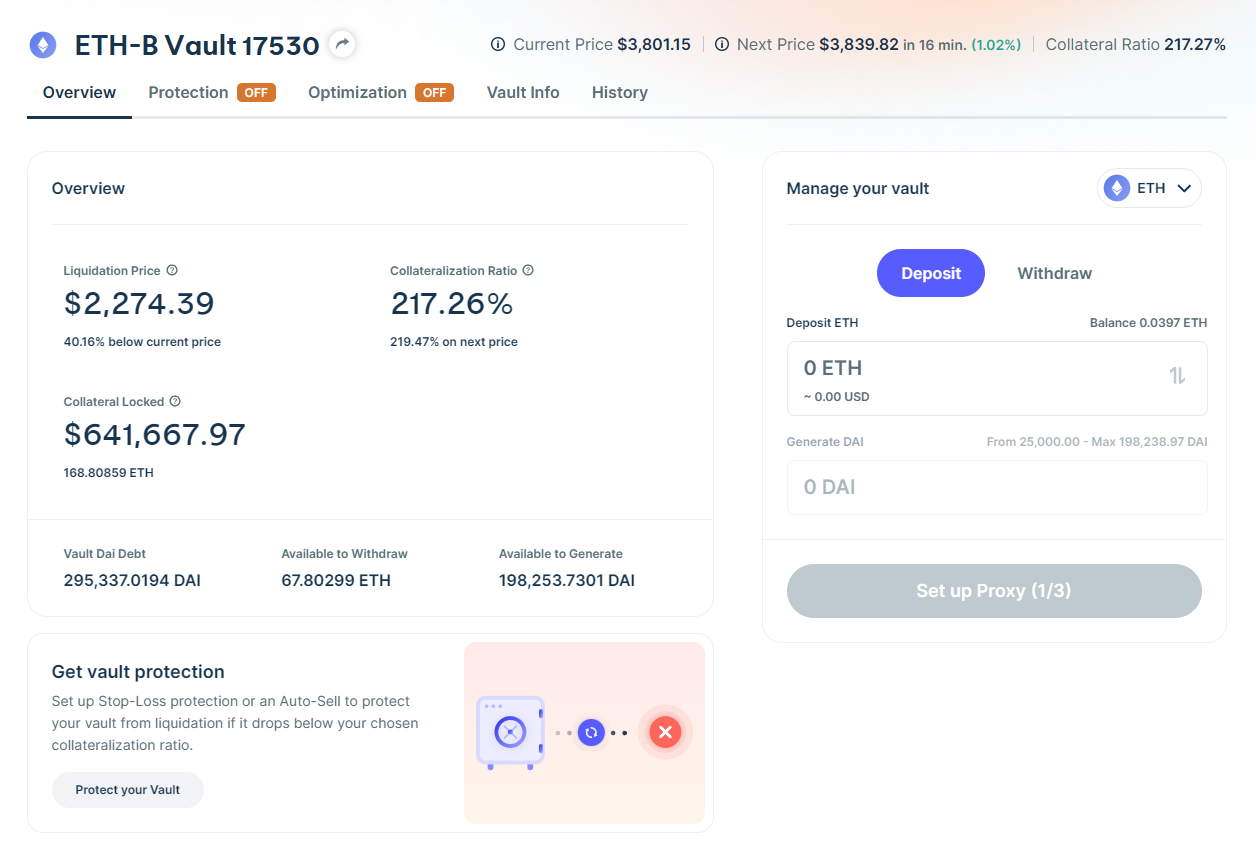The height and width of the screenshot is (857, 1256).
Task: Click the Get vault protection heading
Action: click(x=138, y=672)
